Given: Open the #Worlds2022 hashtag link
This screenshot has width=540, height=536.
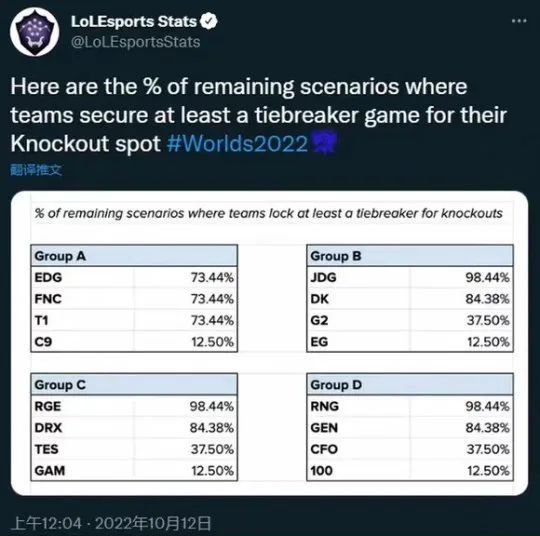Looking at the screenshot, I should [237, 143].
